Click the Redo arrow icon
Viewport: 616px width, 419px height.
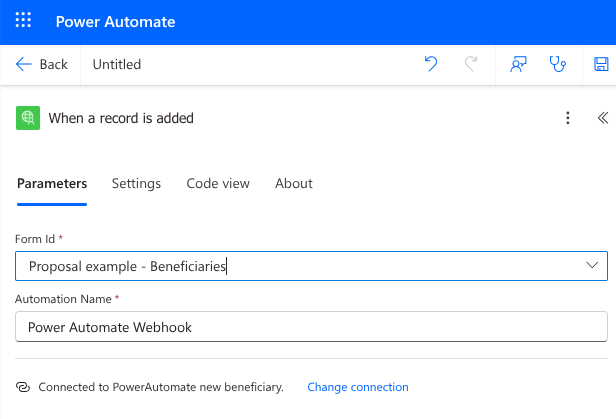pos(471,64)
